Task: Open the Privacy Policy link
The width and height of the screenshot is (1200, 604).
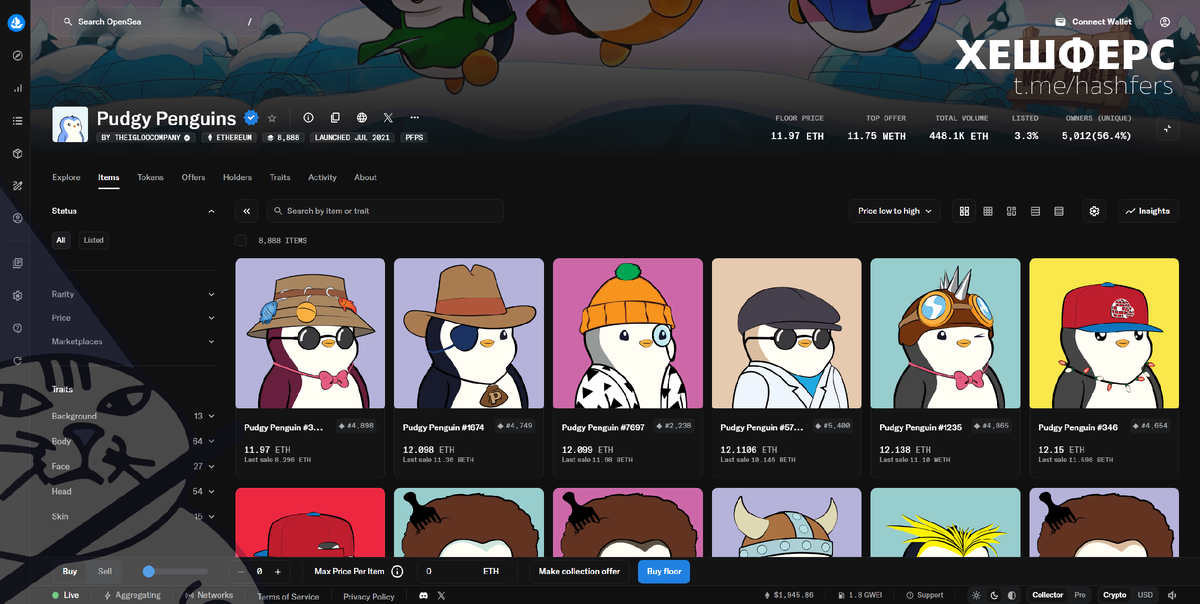Action: coord(369,596)
